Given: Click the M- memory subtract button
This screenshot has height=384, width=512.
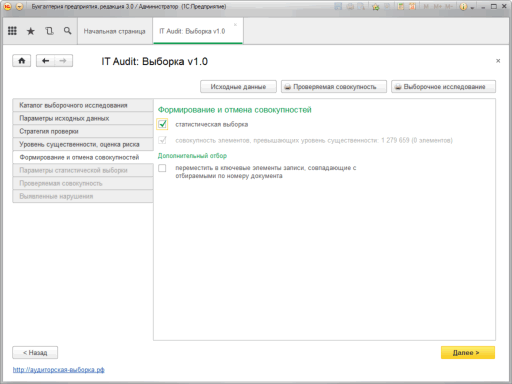Looking at the screenshot, I should point(449,6).
